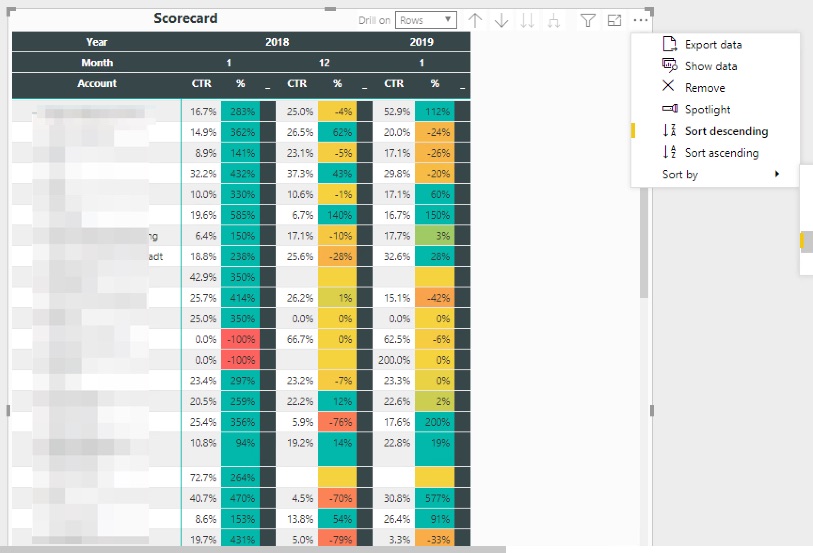Click the Sort ascending A-Z icon
The image size is (813, 553).
[x=669, y=152]
